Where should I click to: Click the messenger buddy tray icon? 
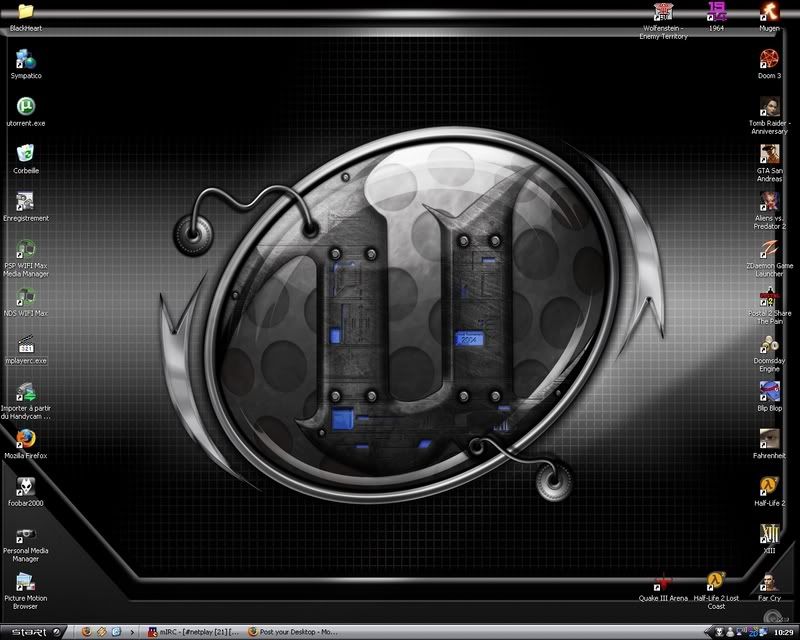tap(730, 632)
